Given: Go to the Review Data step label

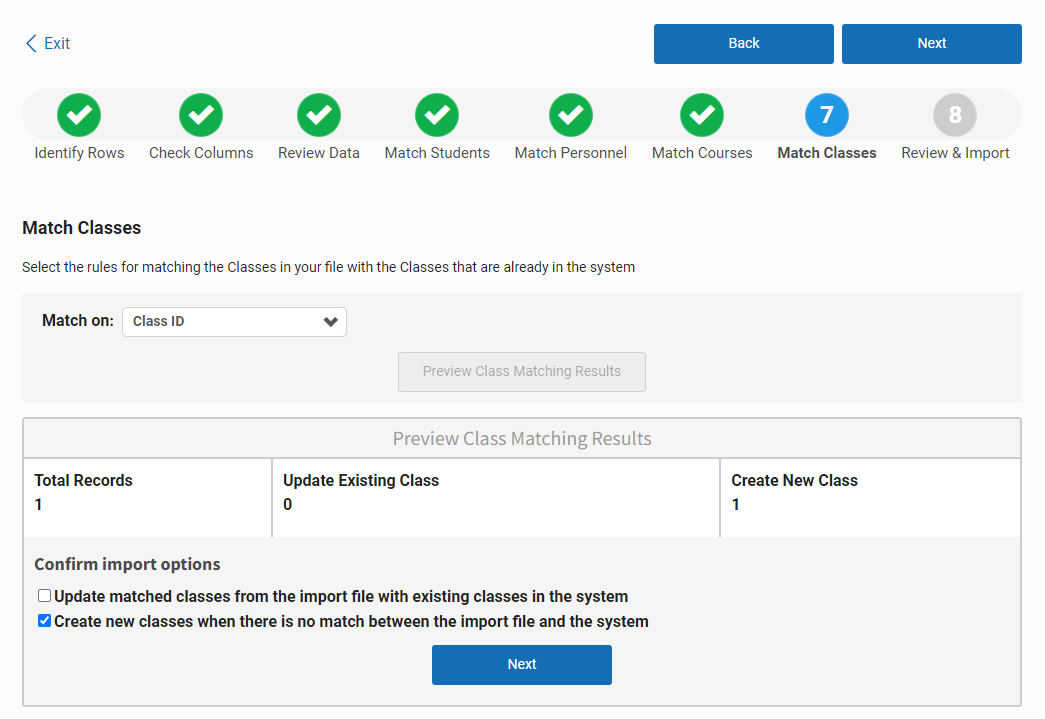Looking at the screenshot, I should click(x=319, y=153).
